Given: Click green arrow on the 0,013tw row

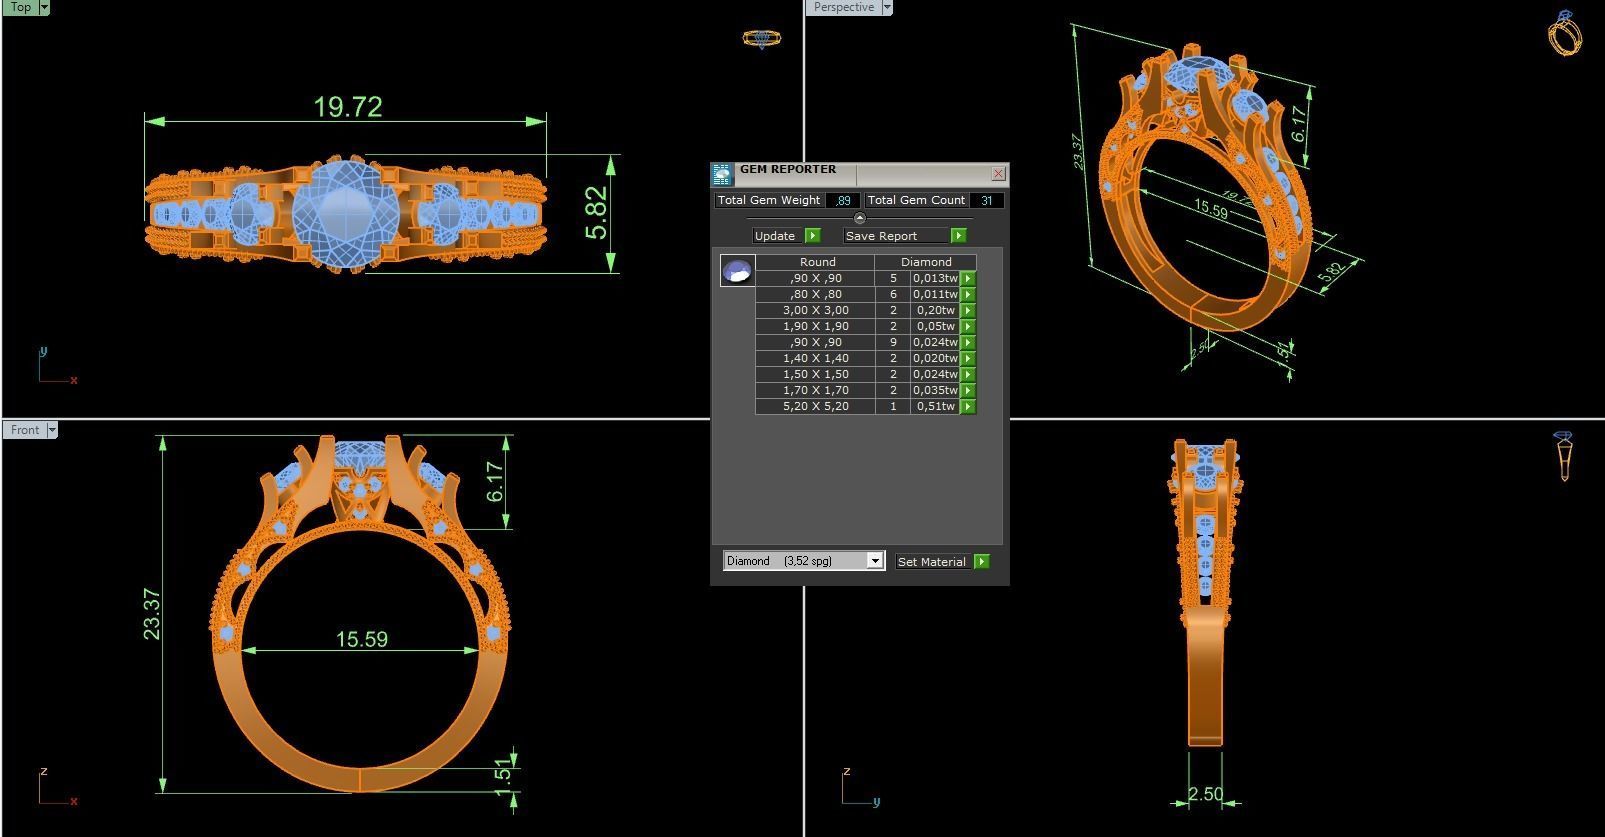Looking at the screenshot, I should [x=968, y=279].
